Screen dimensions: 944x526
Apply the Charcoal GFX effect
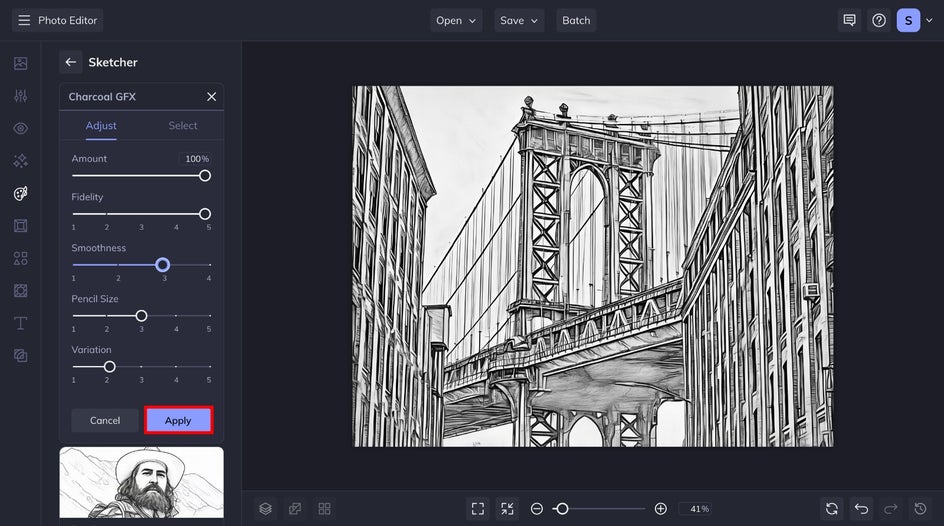pos(178,421)
